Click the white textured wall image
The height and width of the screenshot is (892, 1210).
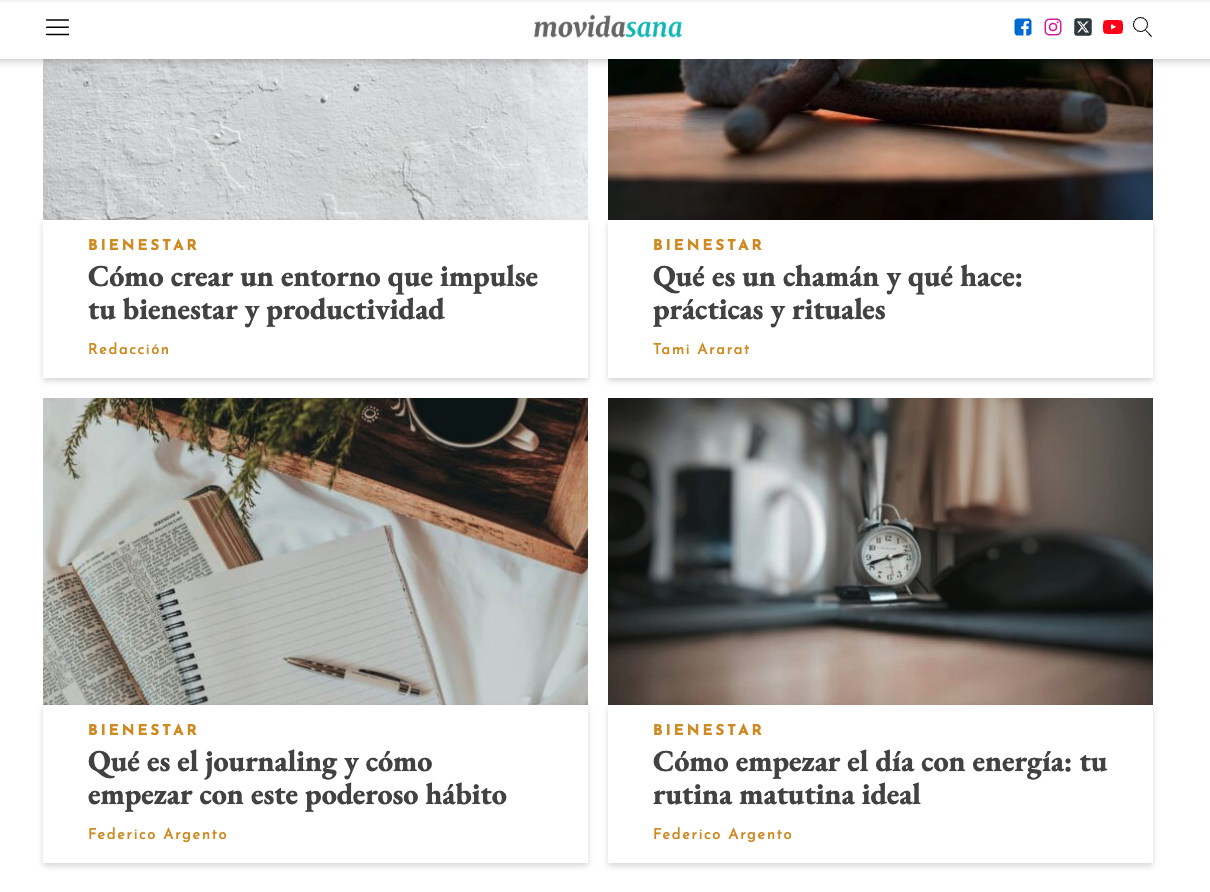[x=315, y=139]
